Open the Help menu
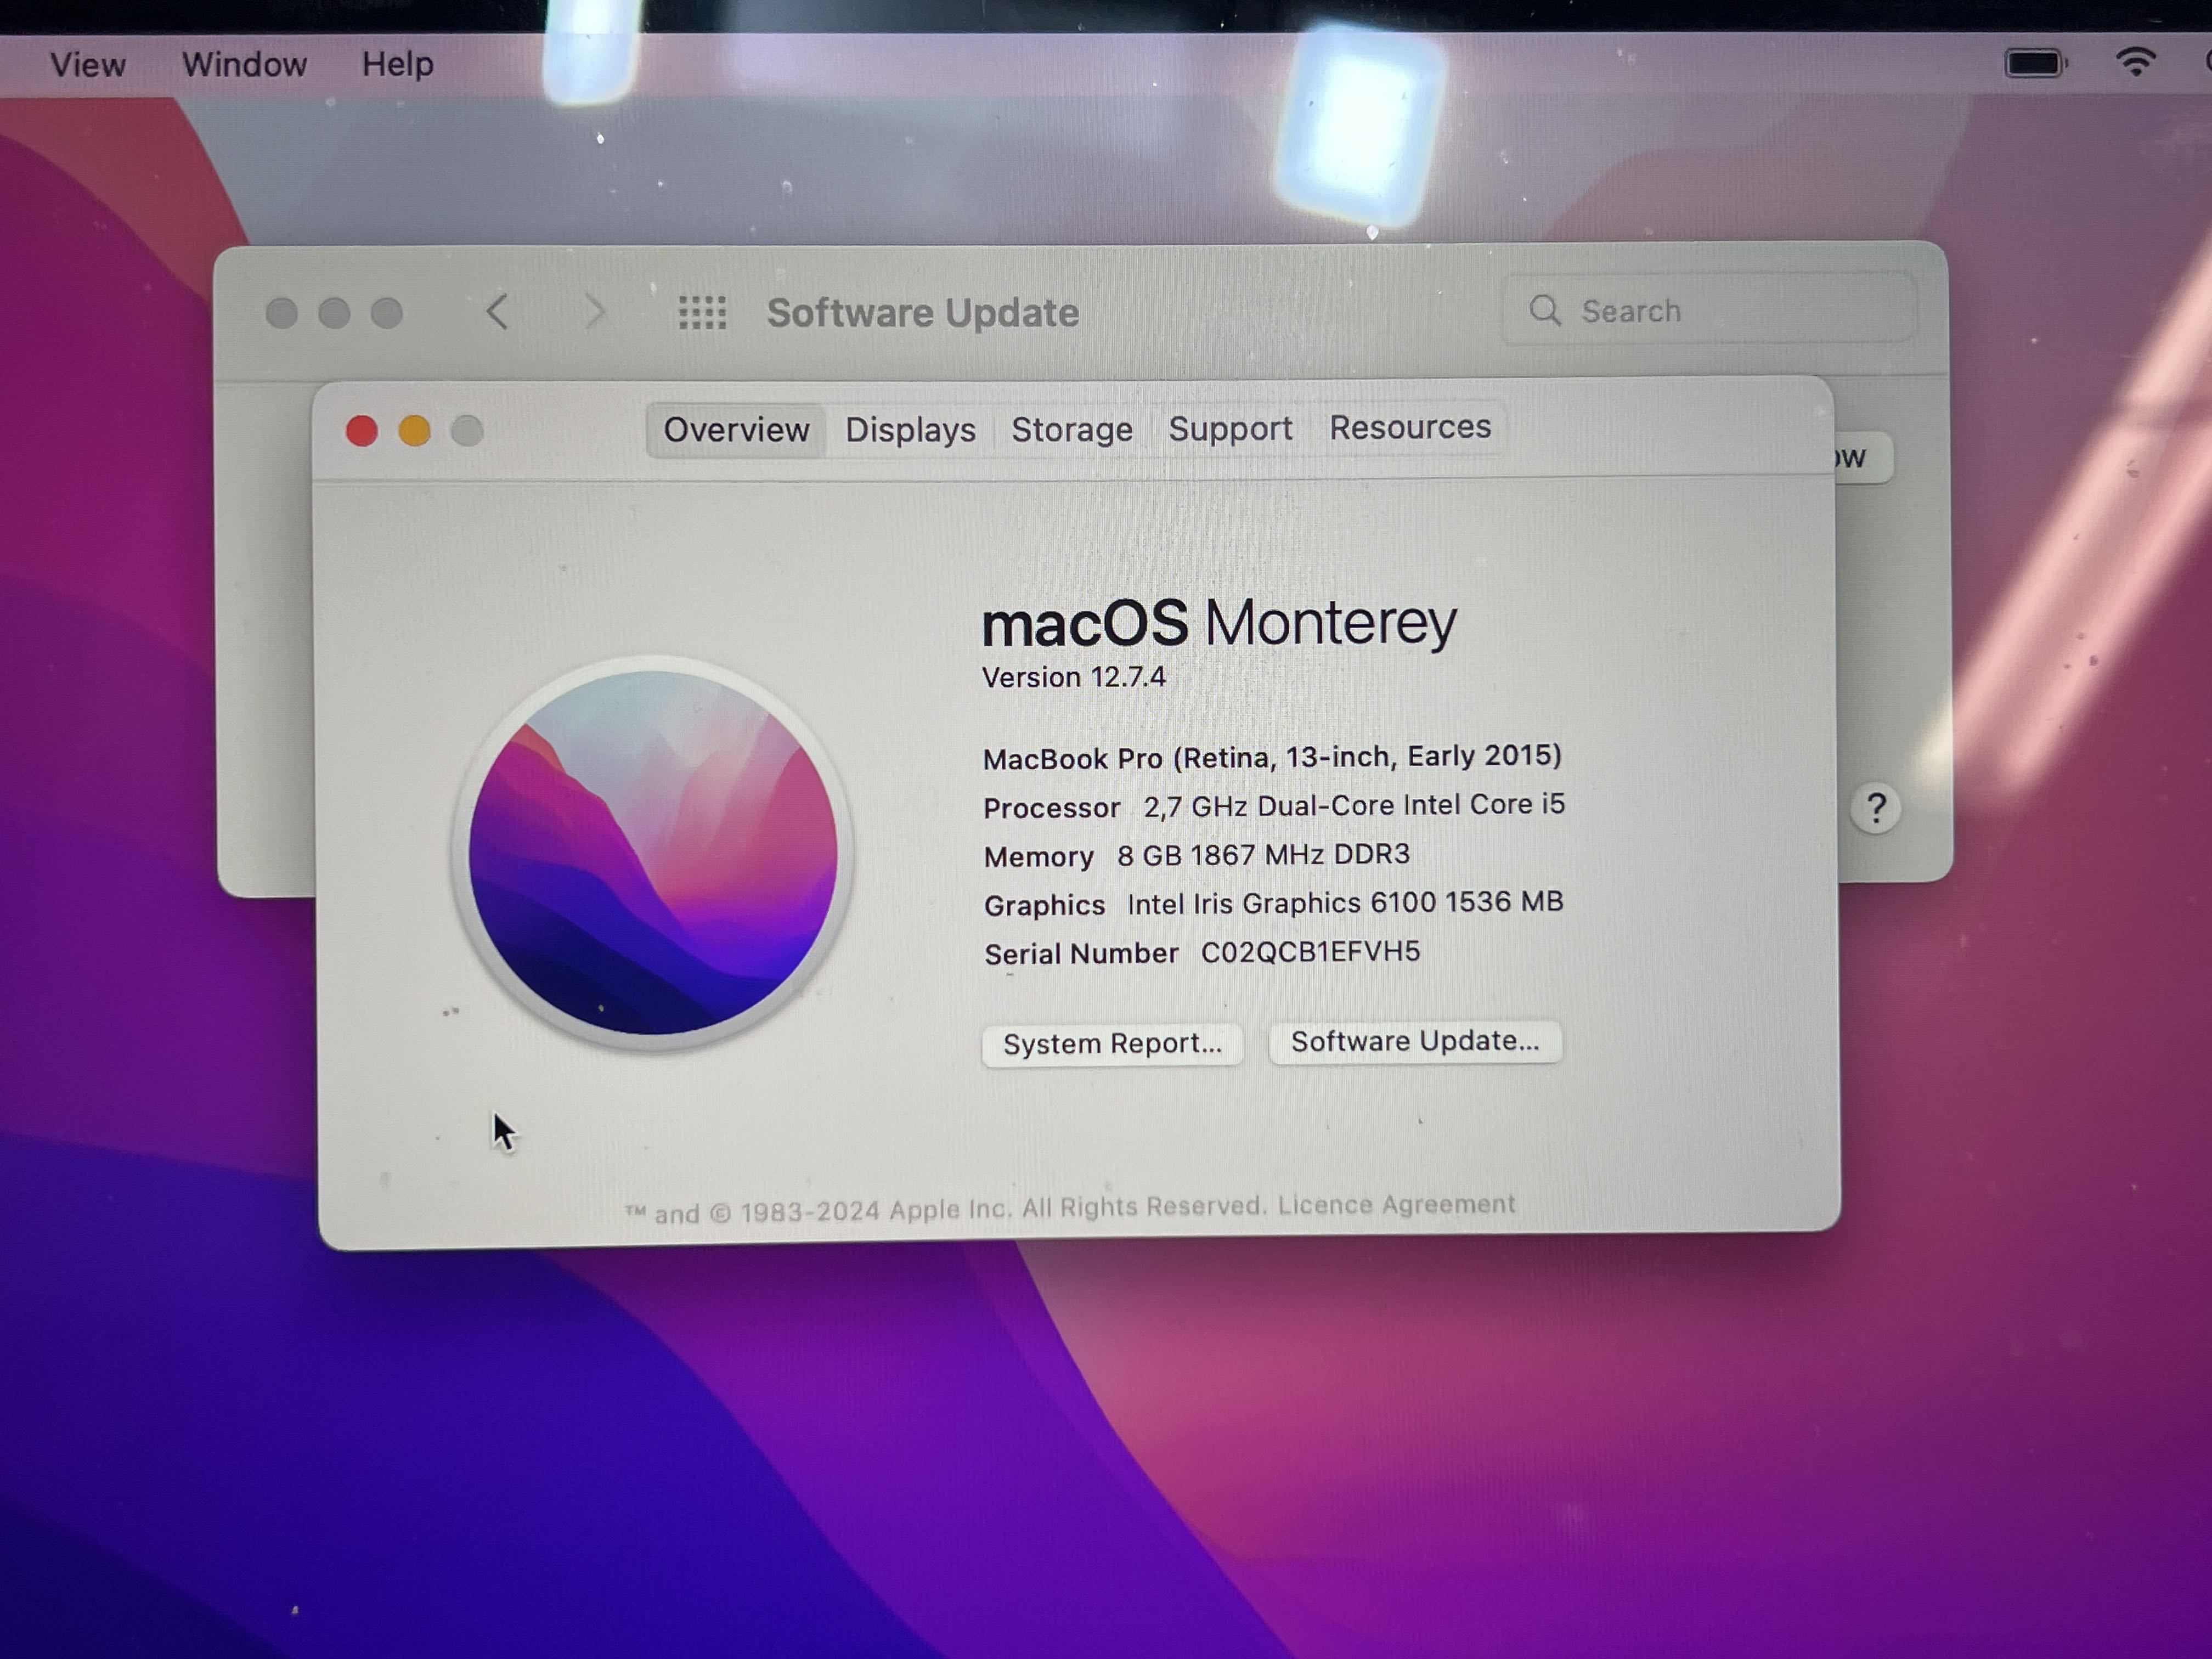2212x1659 pixels. coord(397,65)
